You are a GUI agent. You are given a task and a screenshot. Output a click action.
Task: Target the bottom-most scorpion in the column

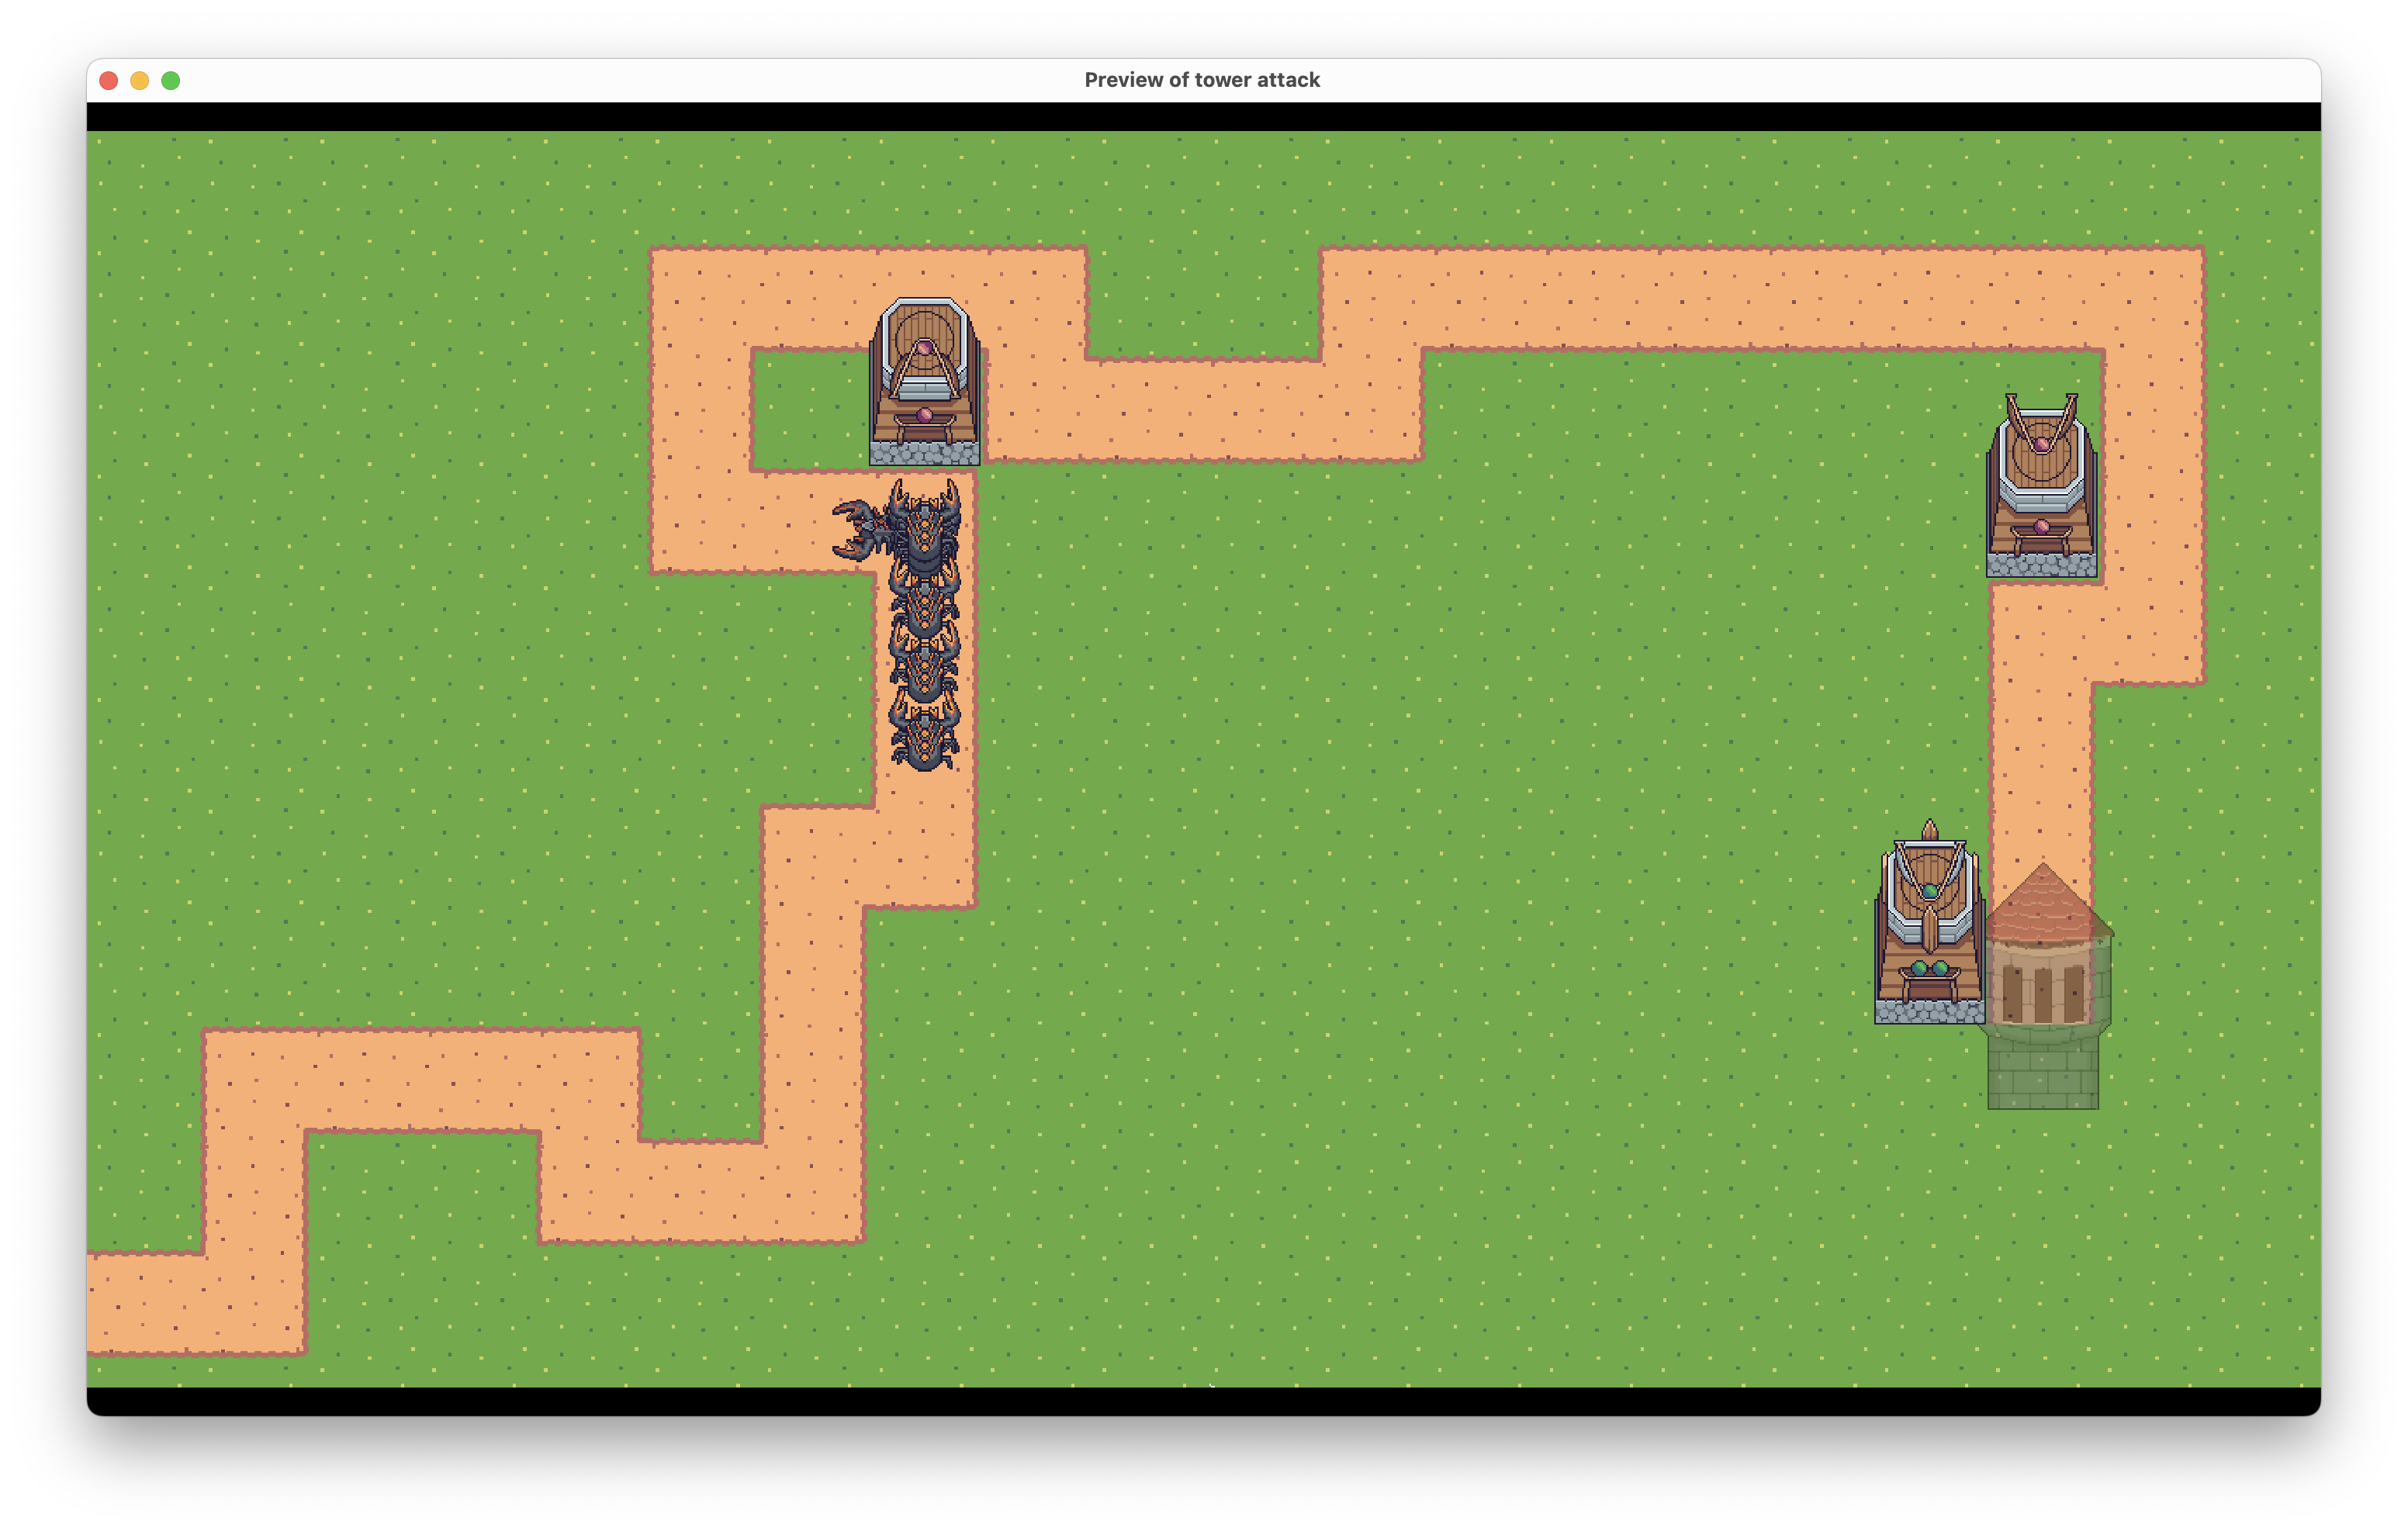tap(924, 737)
